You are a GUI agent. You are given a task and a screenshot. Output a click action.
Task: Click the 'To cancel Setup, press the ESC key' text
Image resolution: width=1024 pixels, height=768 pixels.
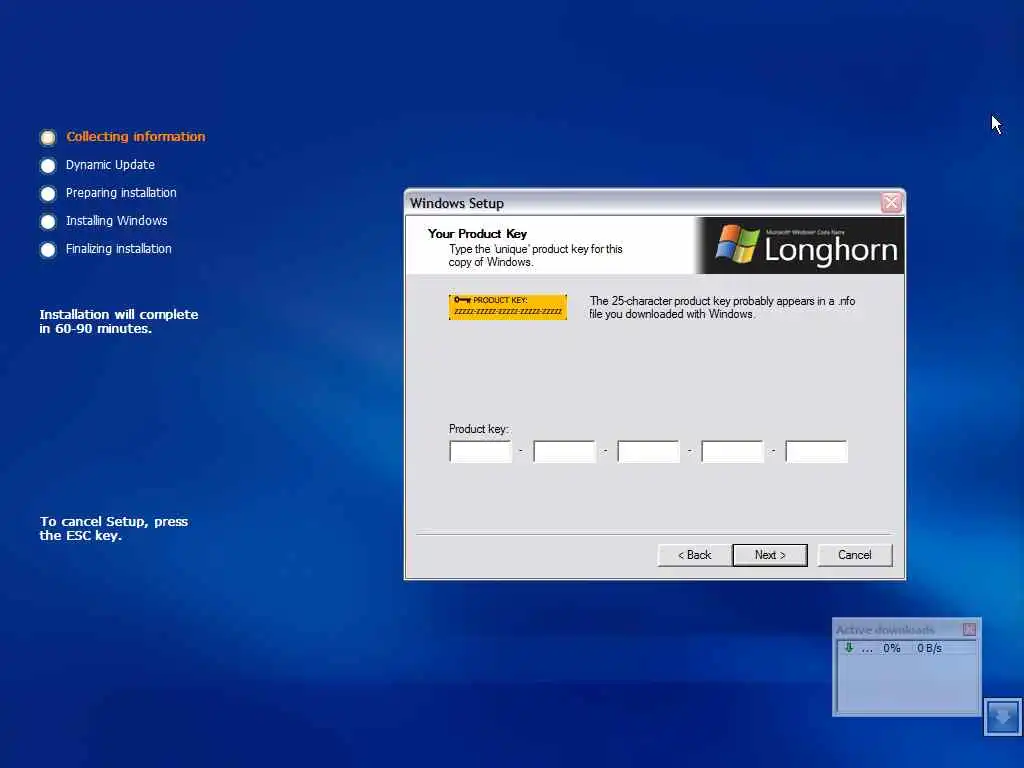(114, 528)
